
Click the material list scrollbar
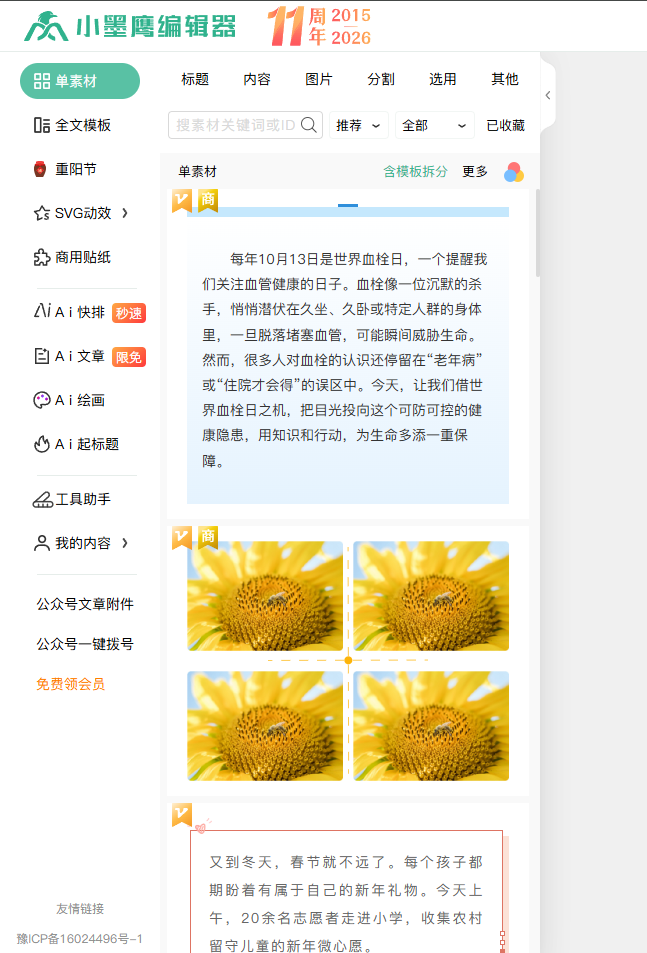[x=538, y=233]
